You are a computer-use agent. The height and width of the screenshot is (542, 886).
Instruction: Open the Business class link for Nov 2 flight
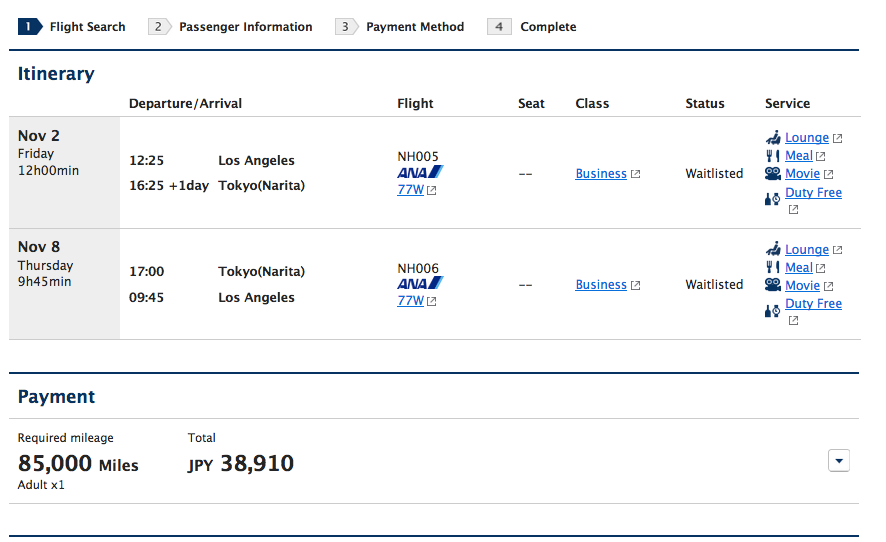pyautogui.click(x=601, y=174)
